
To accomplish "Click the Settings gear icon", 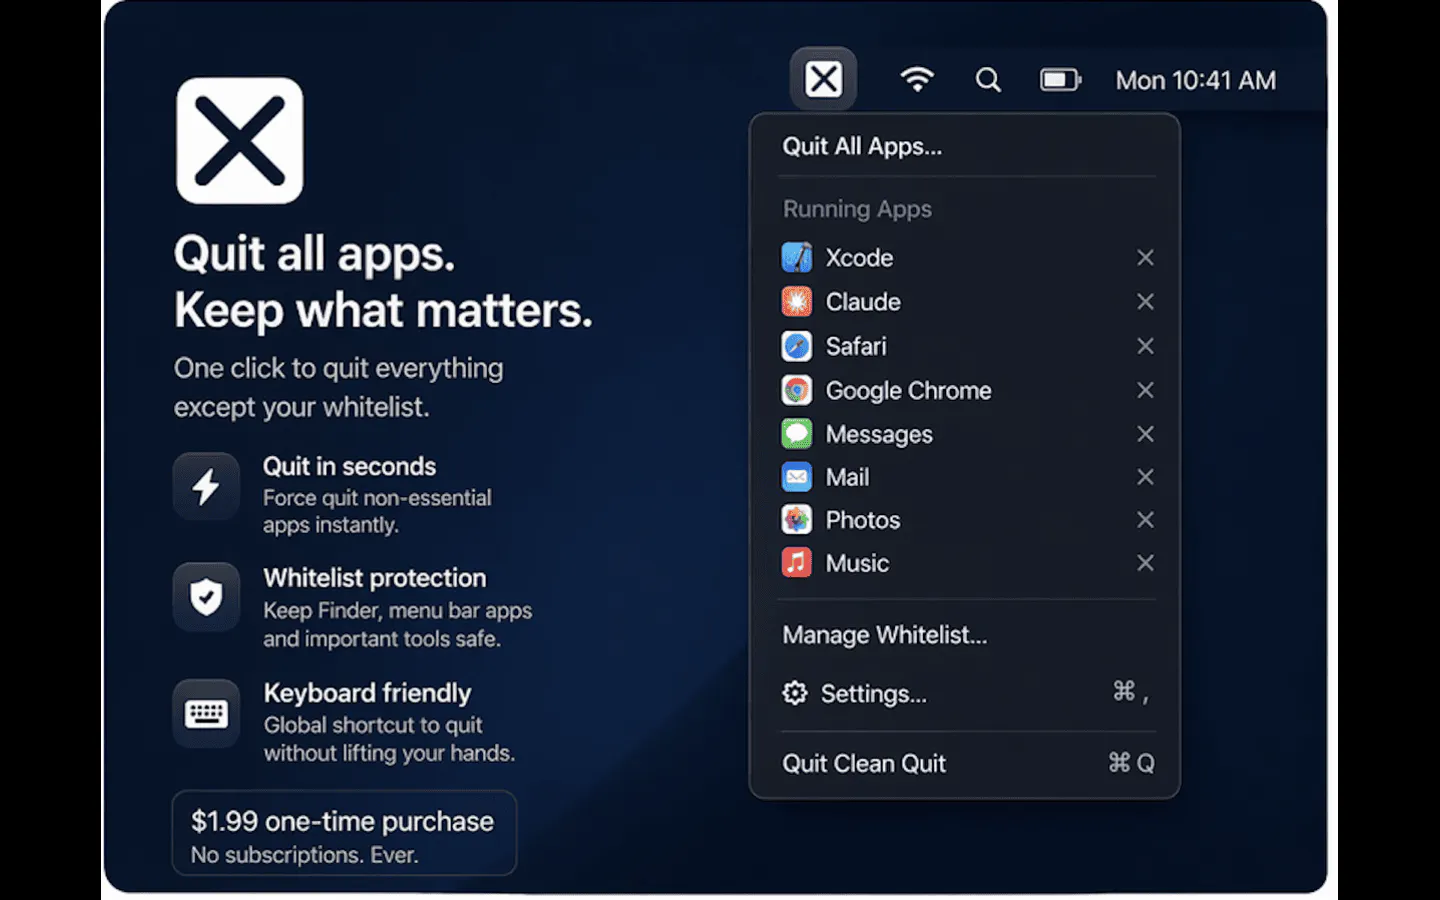I will pos(795,693).
